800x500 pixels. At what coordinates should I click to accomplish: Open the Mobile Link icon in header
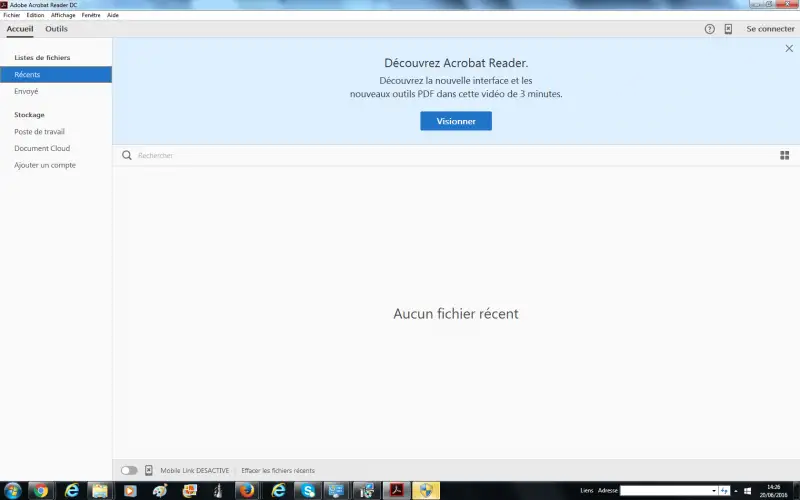[728, 29]
